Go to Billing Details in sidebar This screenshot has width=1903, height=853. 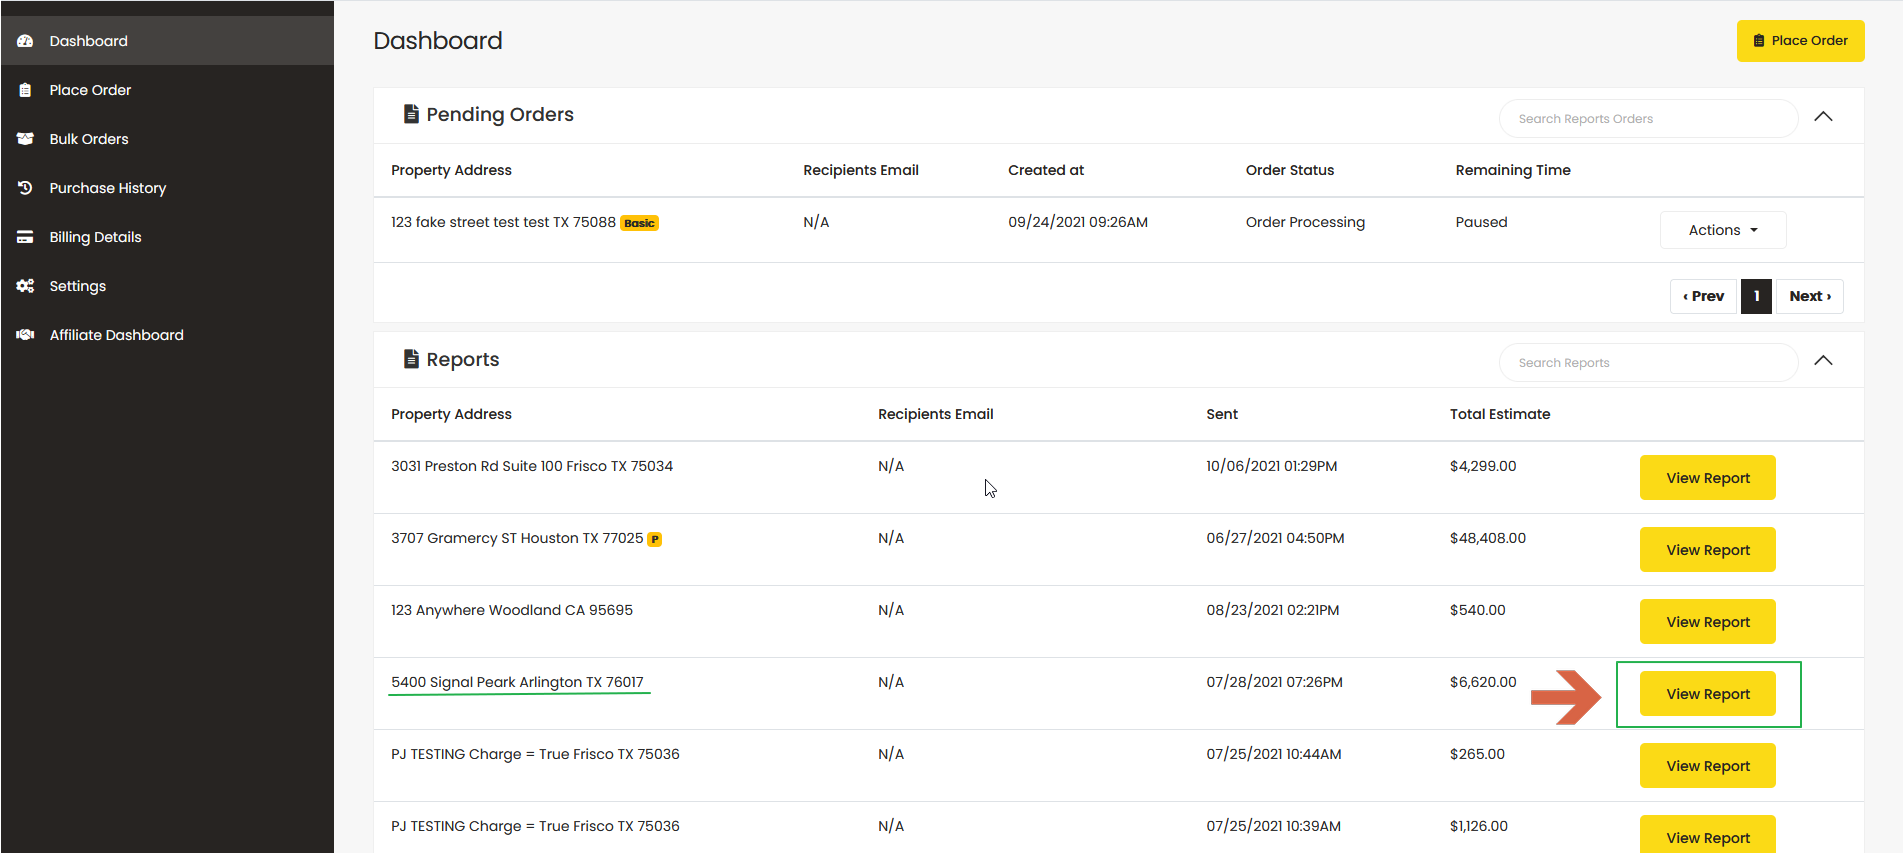point(95,237)
